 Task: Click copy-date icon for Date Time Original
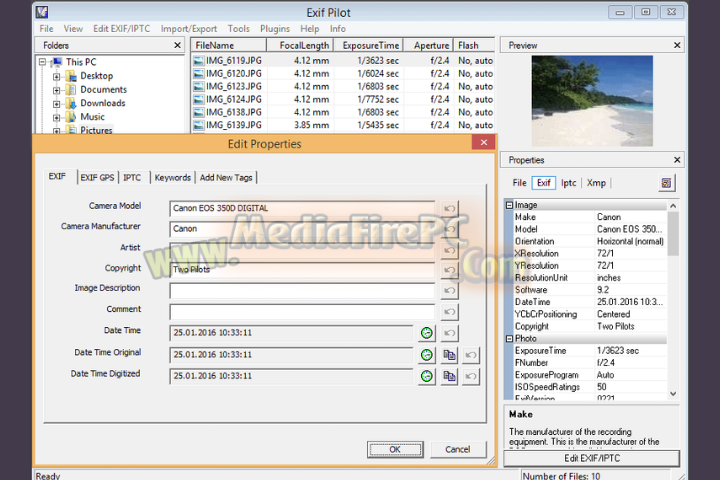pos(450,355)
